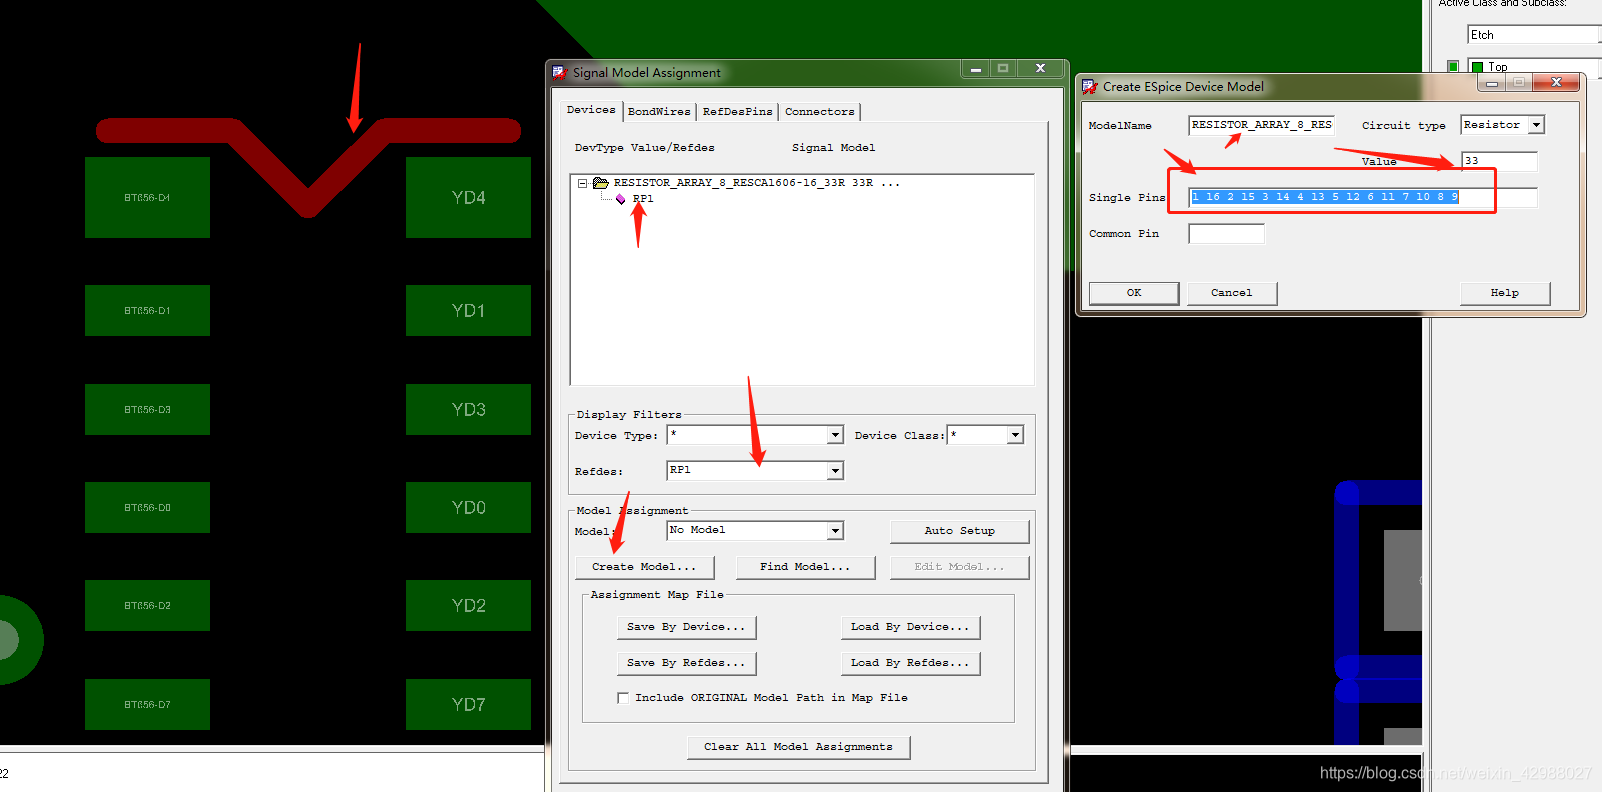This screenshot has height=792, width=1602.
Task: Select the BT656-D7 pad
Action: pos(147,704)
